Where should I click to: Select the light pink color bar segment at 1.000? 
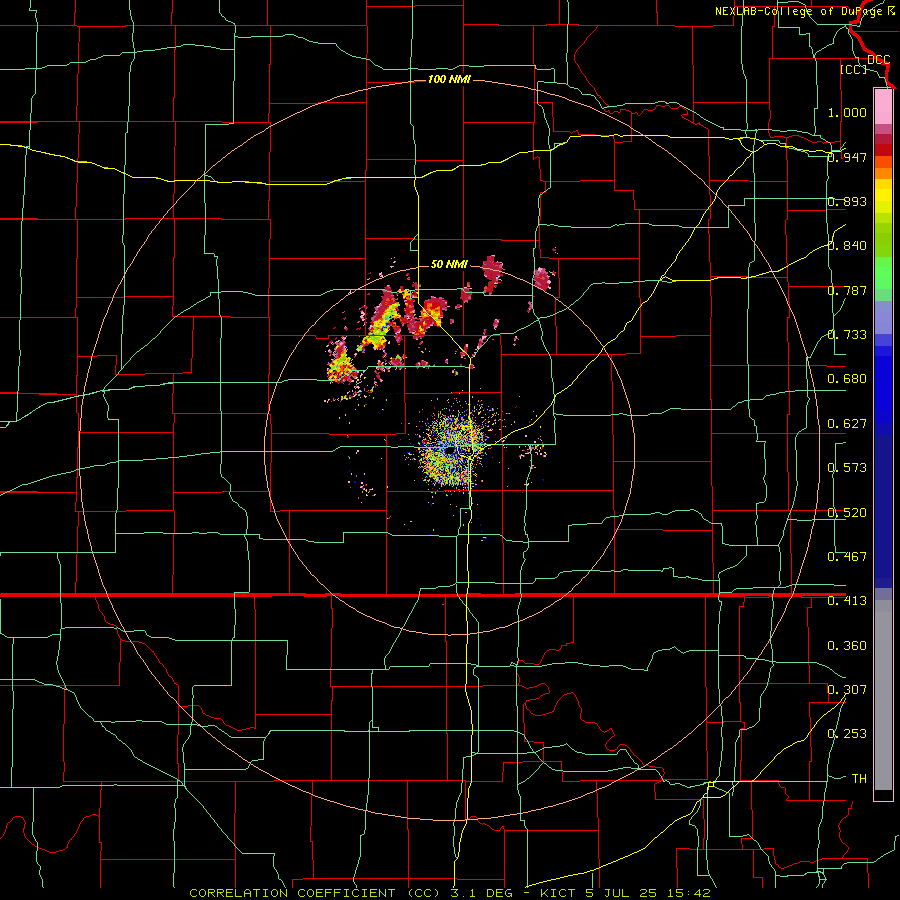(883, 107)
